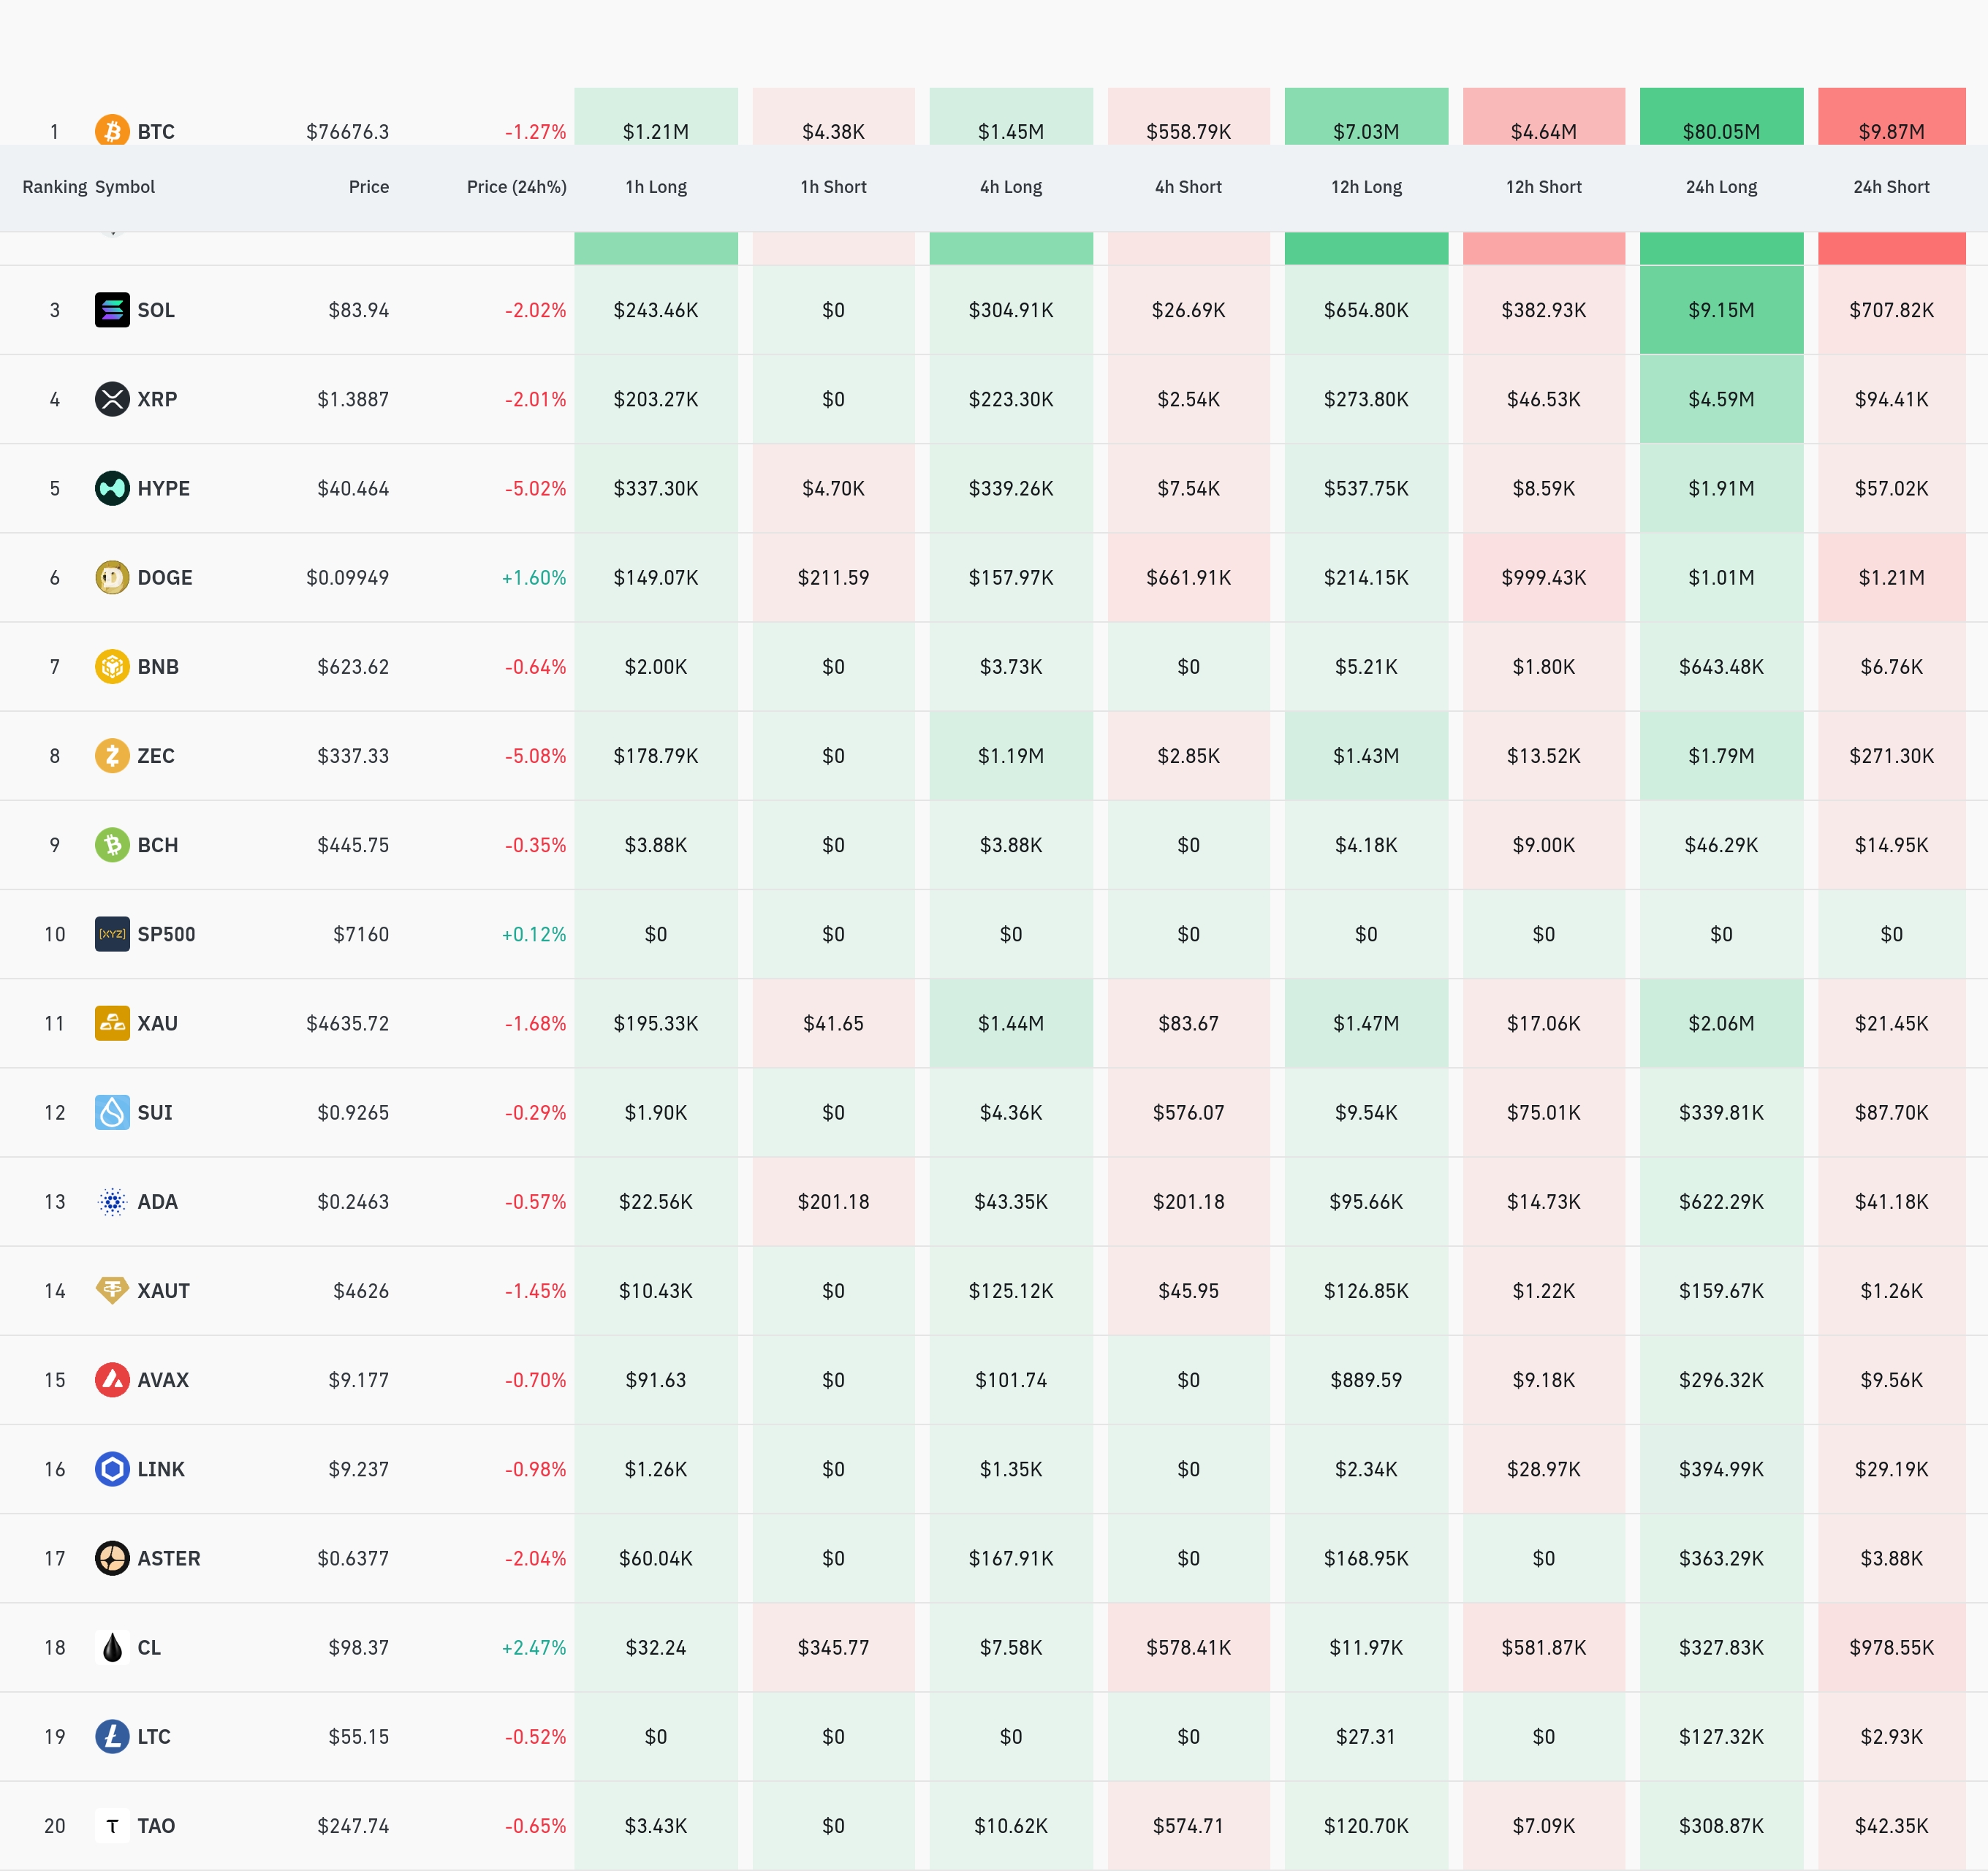
Task: Click the CL crude oil drop icon
Action: coord(112,1647)
